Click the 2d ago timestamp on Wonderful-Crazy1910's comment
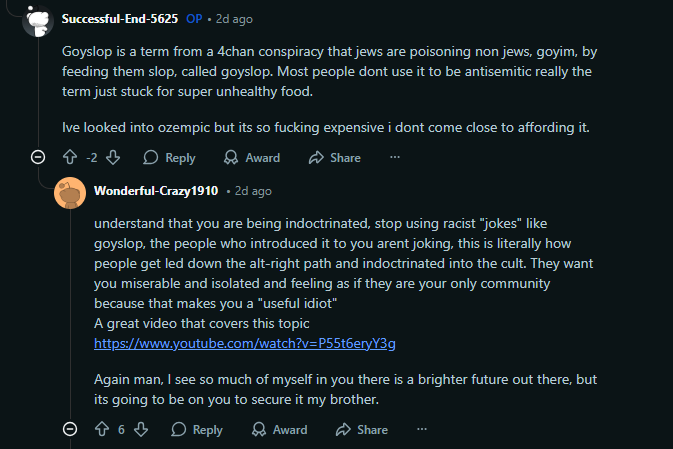Image resolution: width=673 pixels, height=449 pixels. (x=252, y=190)
